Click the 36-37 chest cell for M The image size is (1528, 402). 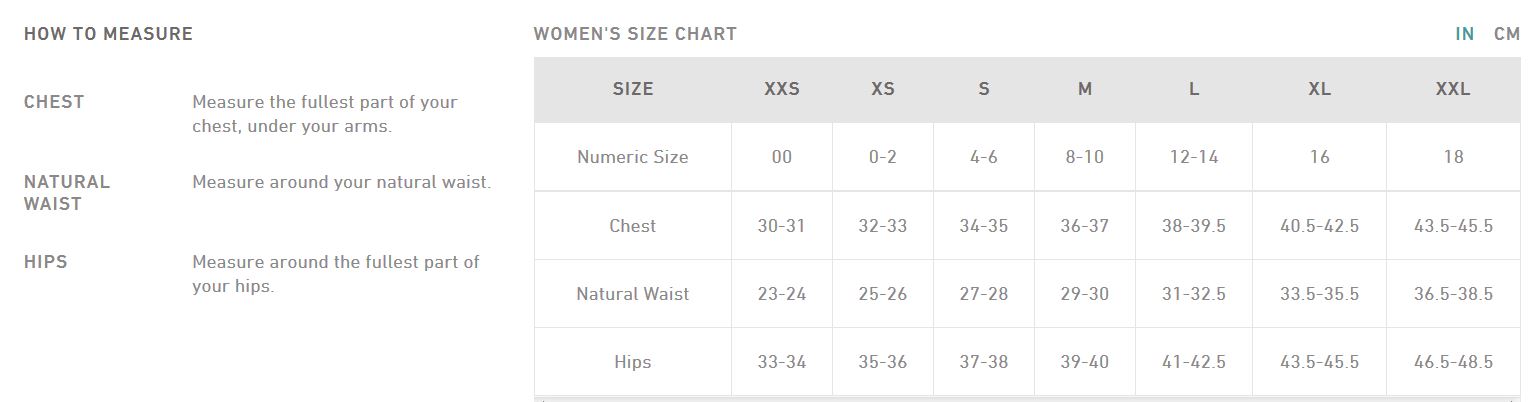pos(1085,226)
